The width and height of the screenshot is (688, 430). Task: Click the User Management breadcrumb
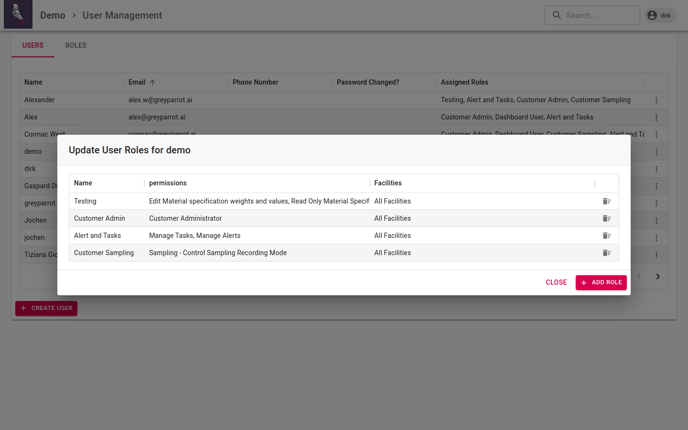[x=122, y=15]
